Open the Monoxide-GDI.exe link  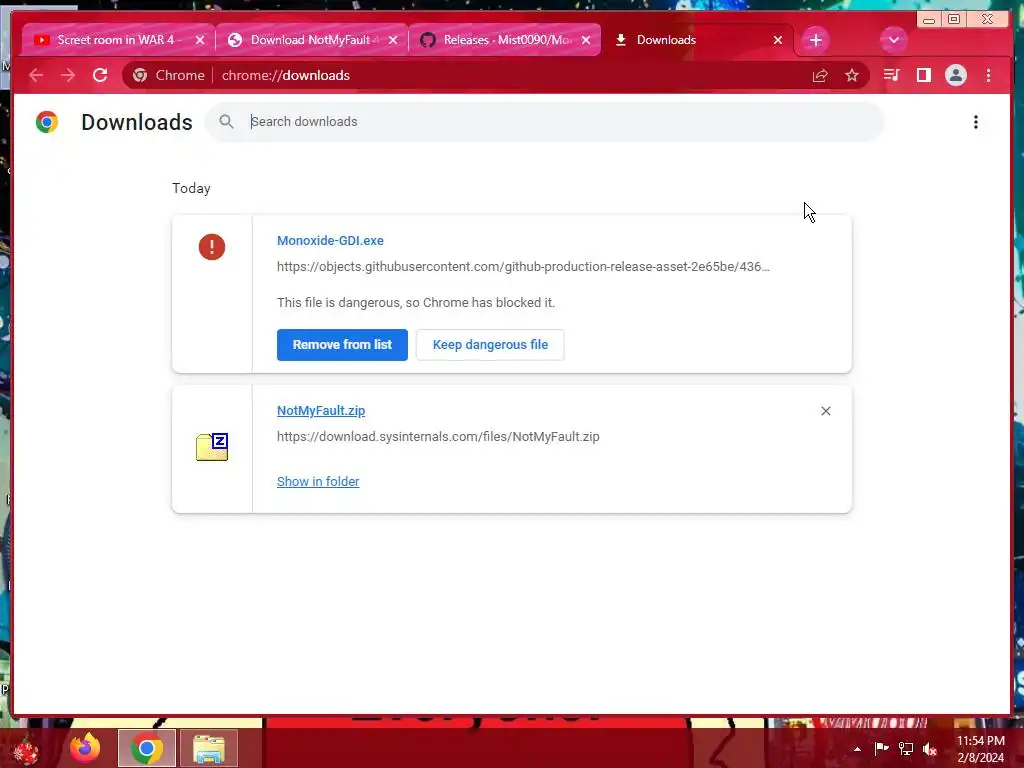(x=330, y=240)
